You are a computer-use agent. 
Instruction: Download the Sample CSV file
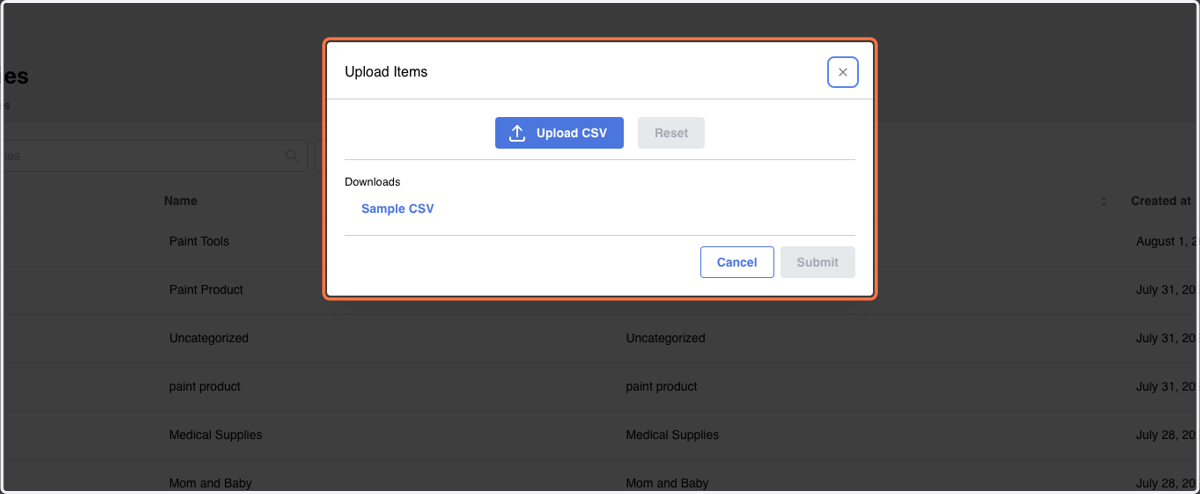[x=397, y=209]
